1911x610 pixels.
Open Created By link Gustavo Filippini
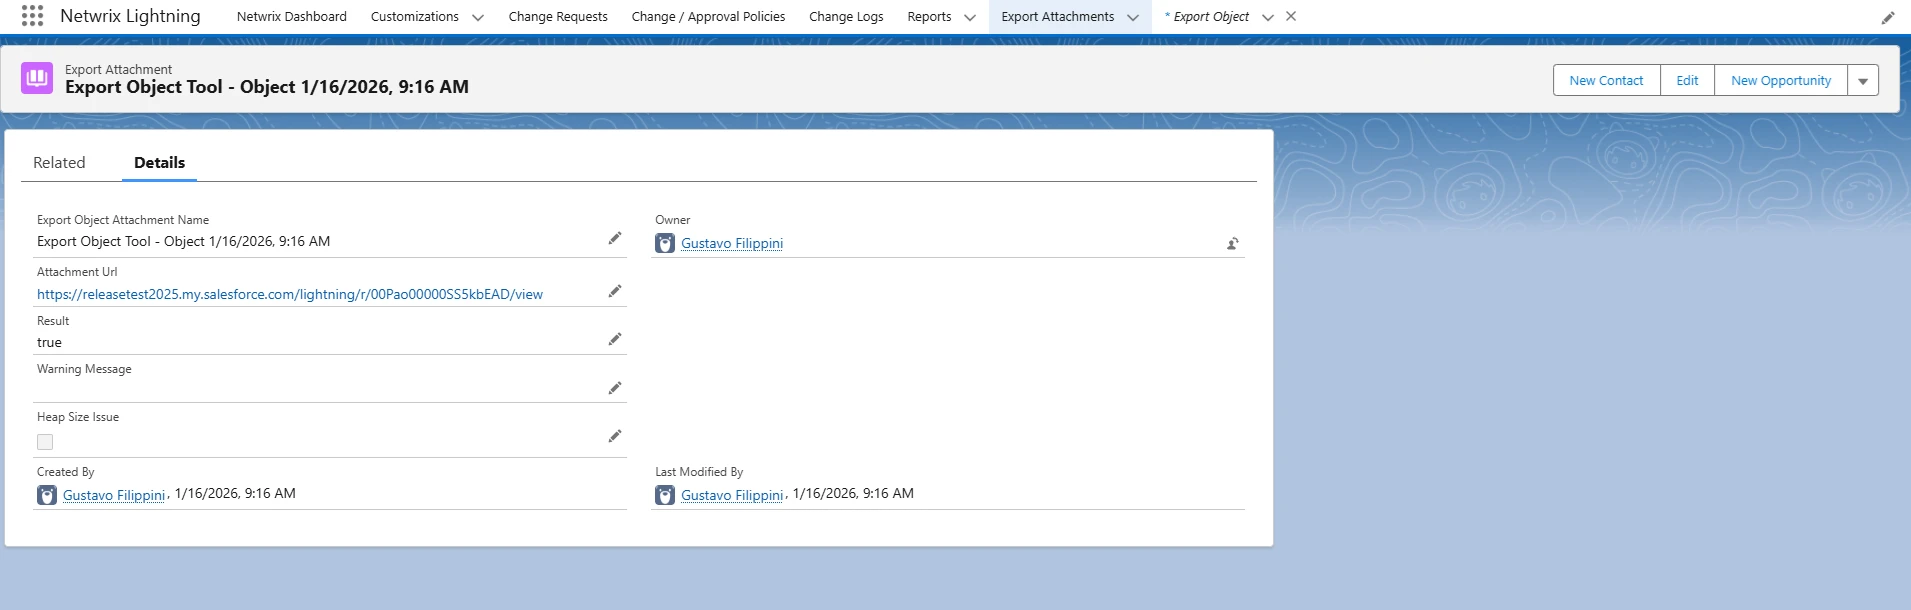(x=114, y=495)
